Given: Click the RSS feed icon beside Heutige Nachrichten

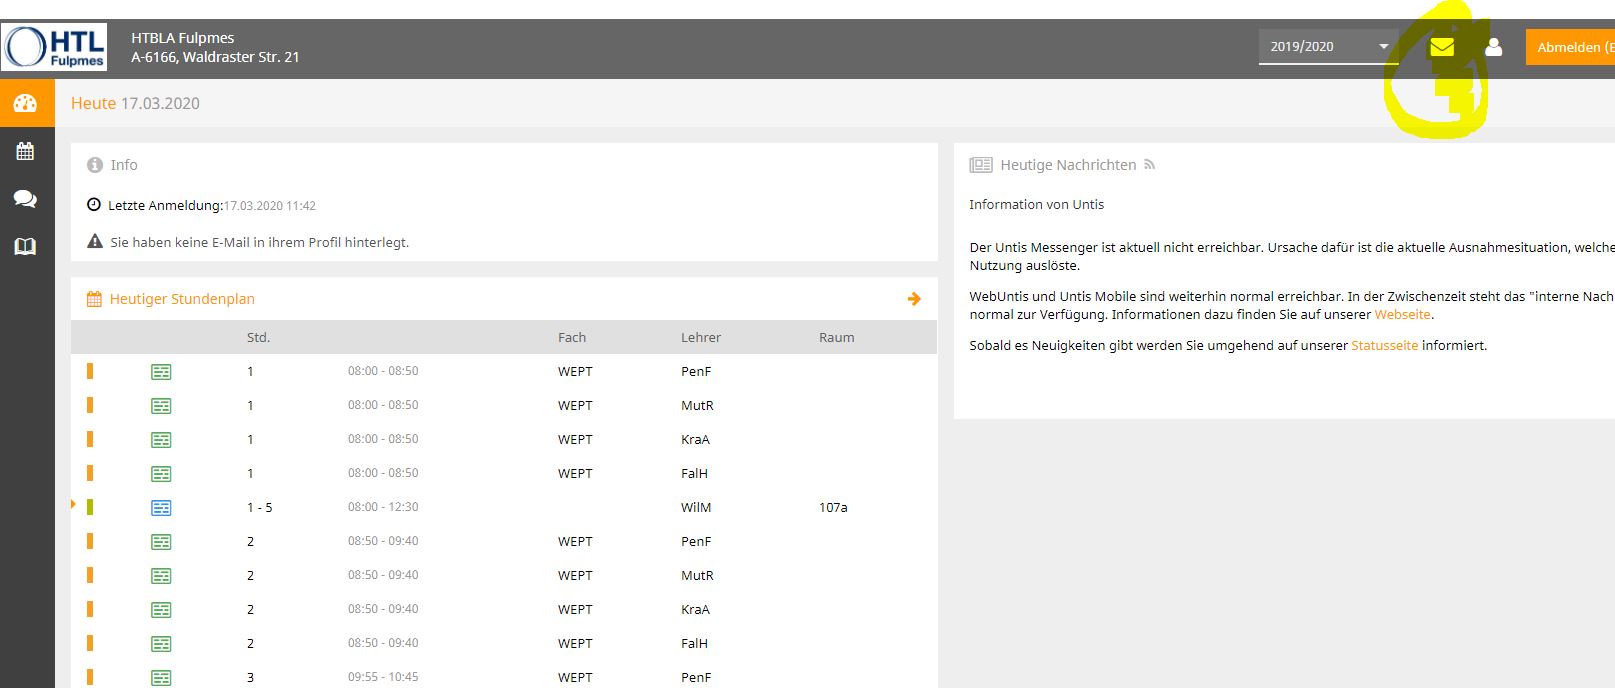Looking at the screenshot, I should point(1150,165).
